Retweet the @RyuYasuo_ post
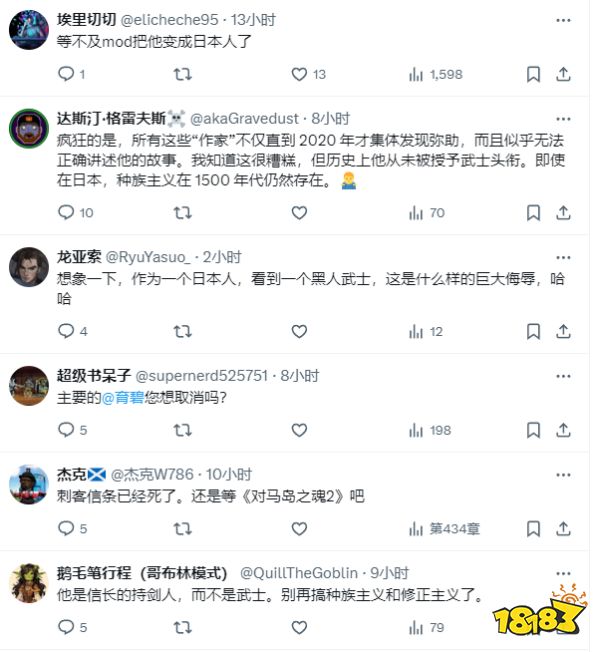 coord(183,332)
